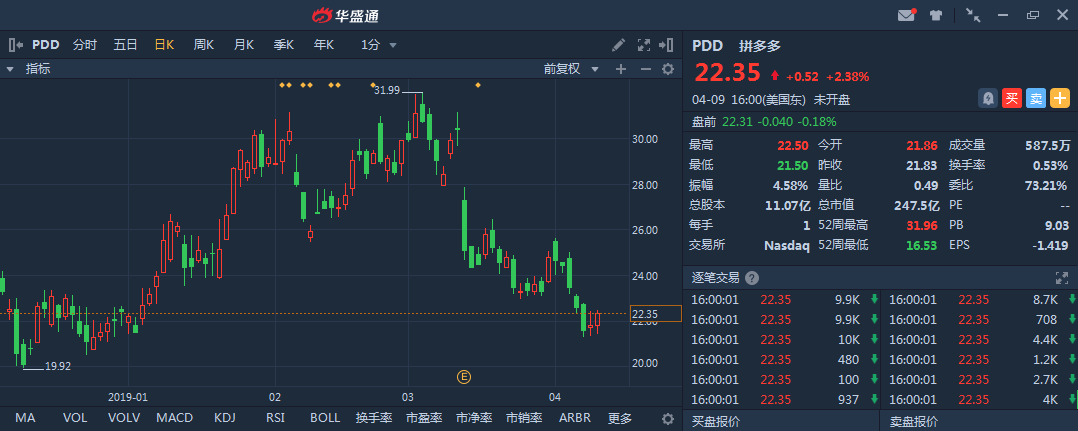
Task: Click the red 买 buy button
Action: 1012,98
